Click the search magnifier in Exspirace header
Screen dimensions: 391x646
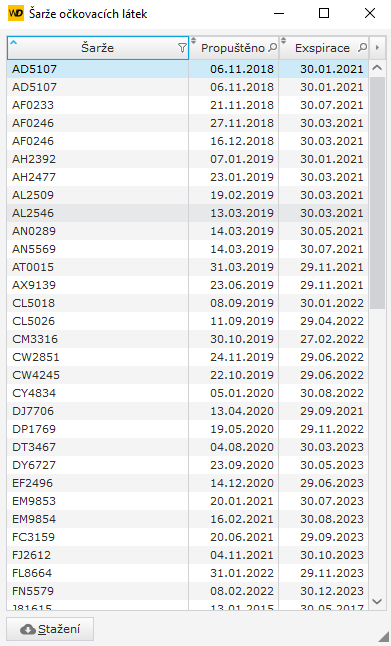(x=362, y=48)
